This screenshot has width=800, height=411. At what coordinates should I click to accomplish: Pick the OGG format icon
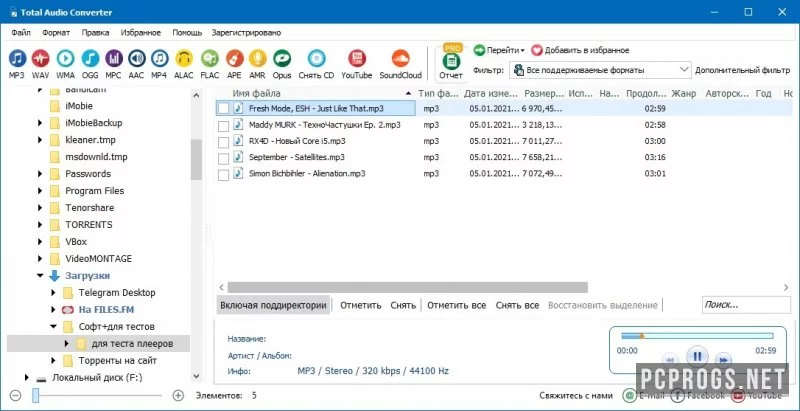pos(90,59)
